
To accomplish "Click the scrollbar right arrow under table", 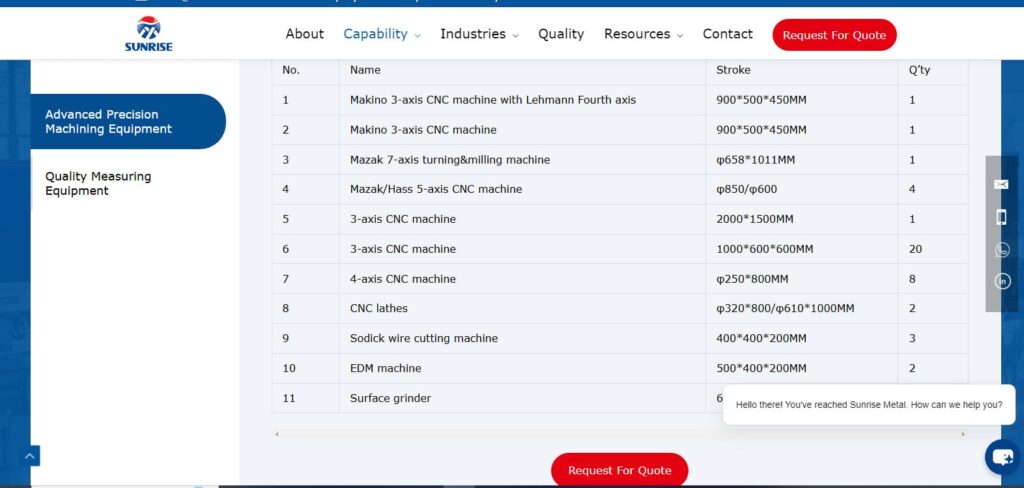I will pos(963,434).
